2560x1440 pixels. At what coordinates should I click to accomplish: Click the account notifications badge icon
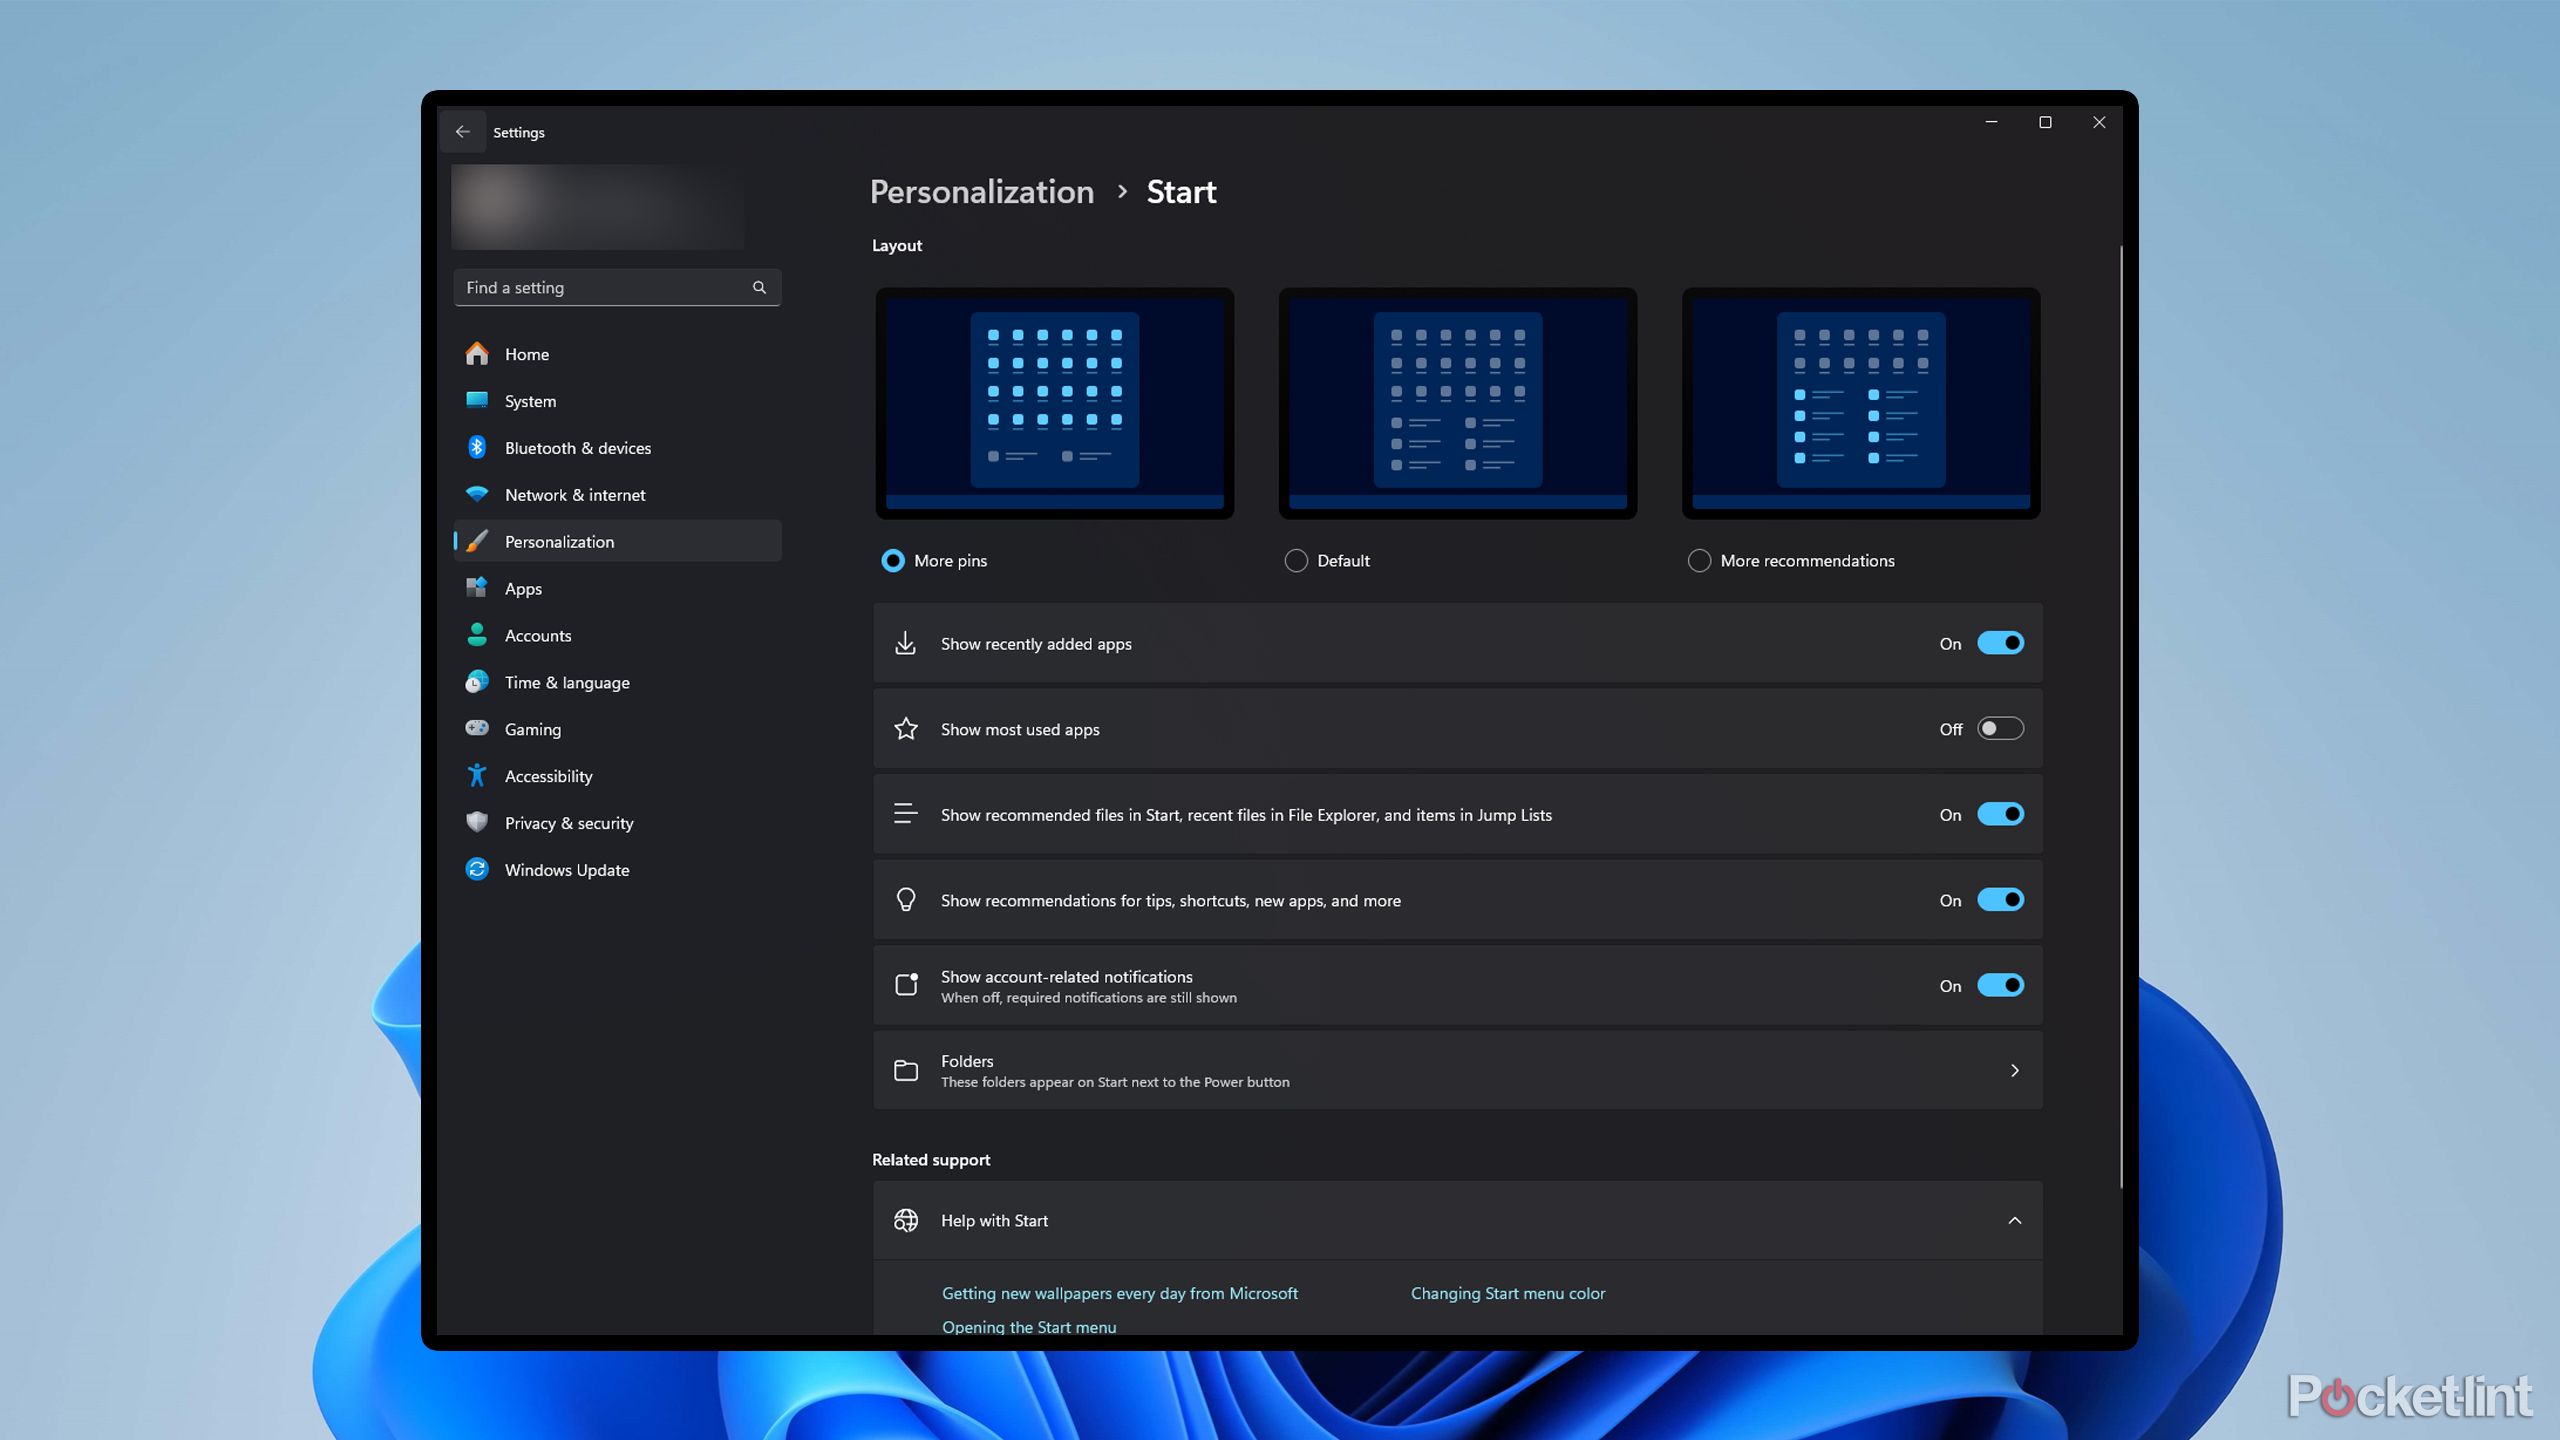click(906, 985)
